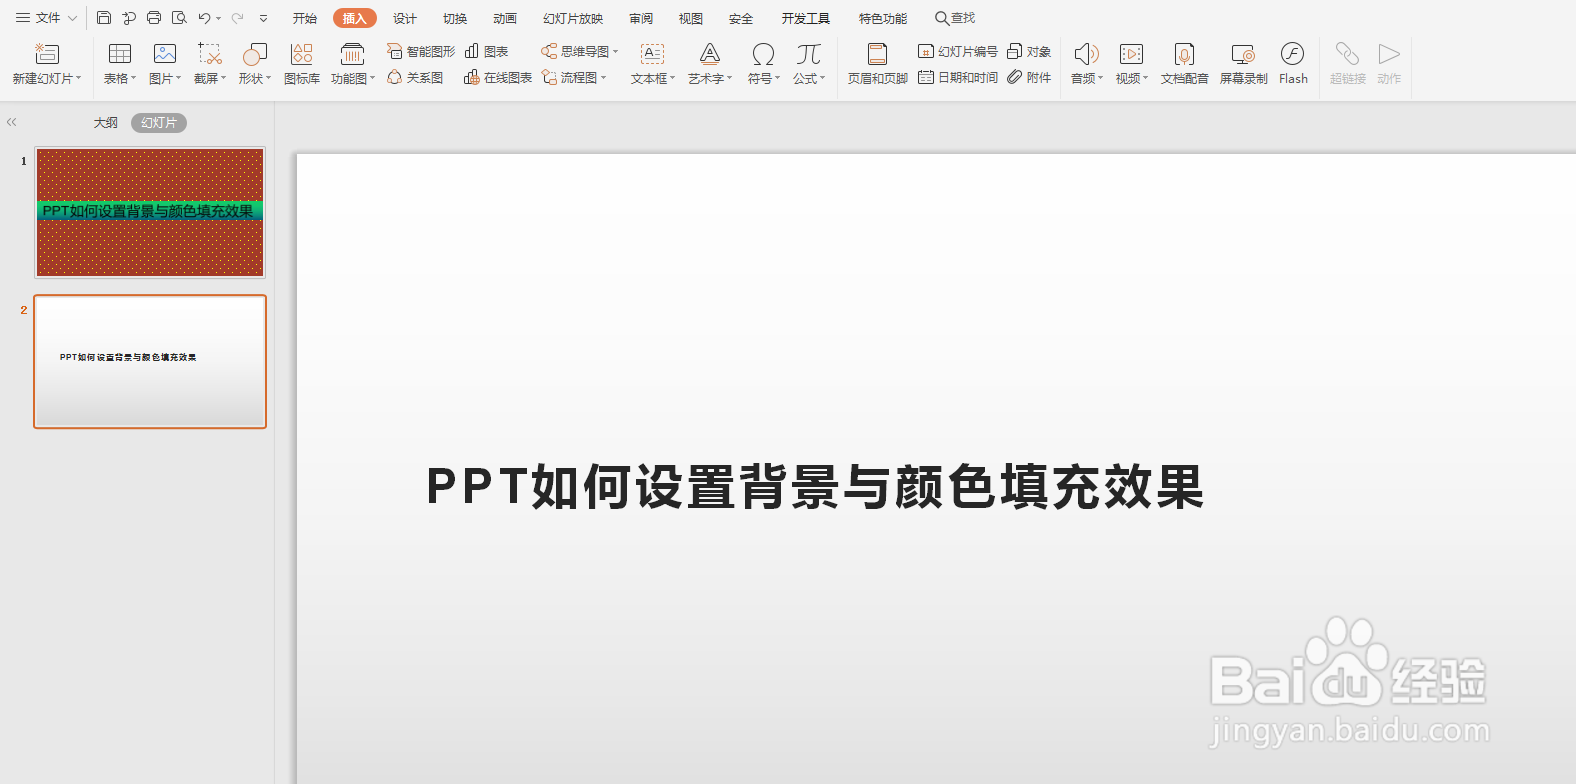1576x784 pixels.
Task: Open the 开发工具 developer tools tab
Action: pyautogui.click(x=806, y=18)
